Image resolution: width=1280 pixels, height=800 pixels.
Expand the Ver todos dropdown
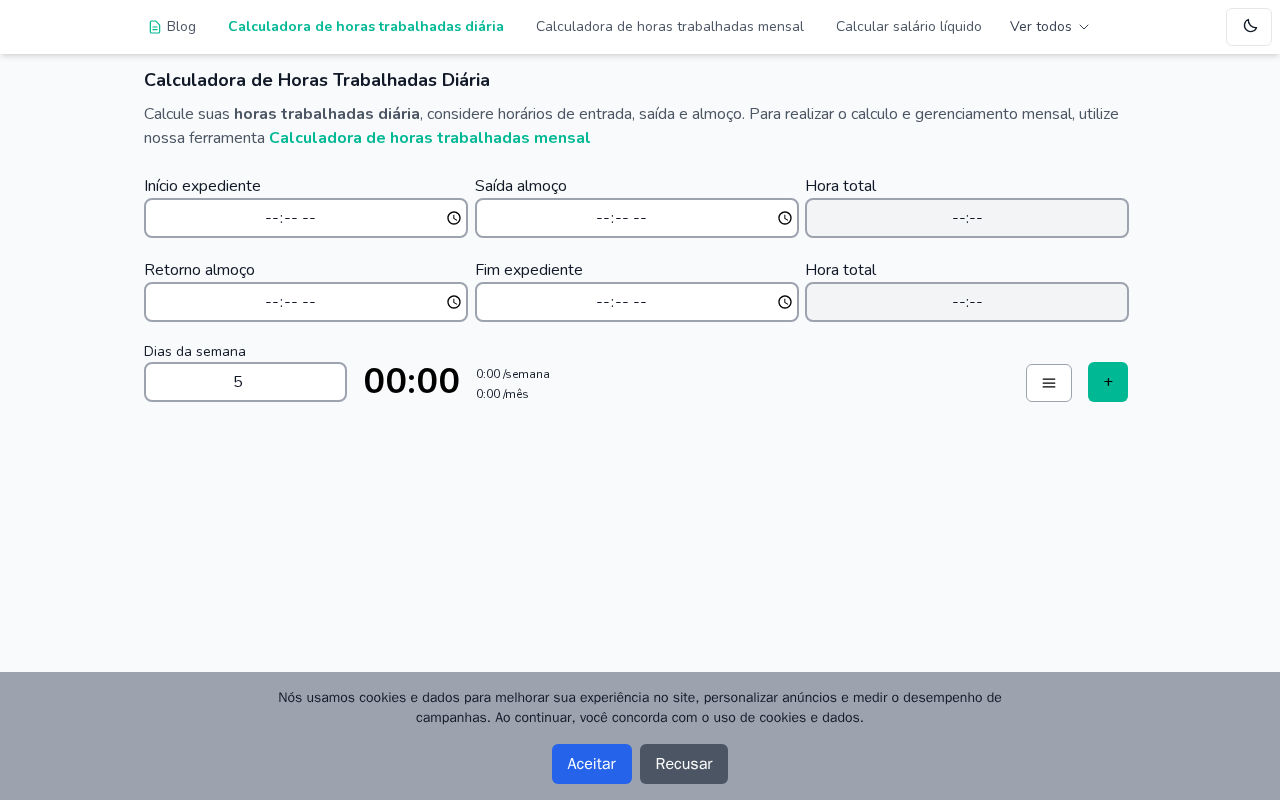[x=1041, y=27]
